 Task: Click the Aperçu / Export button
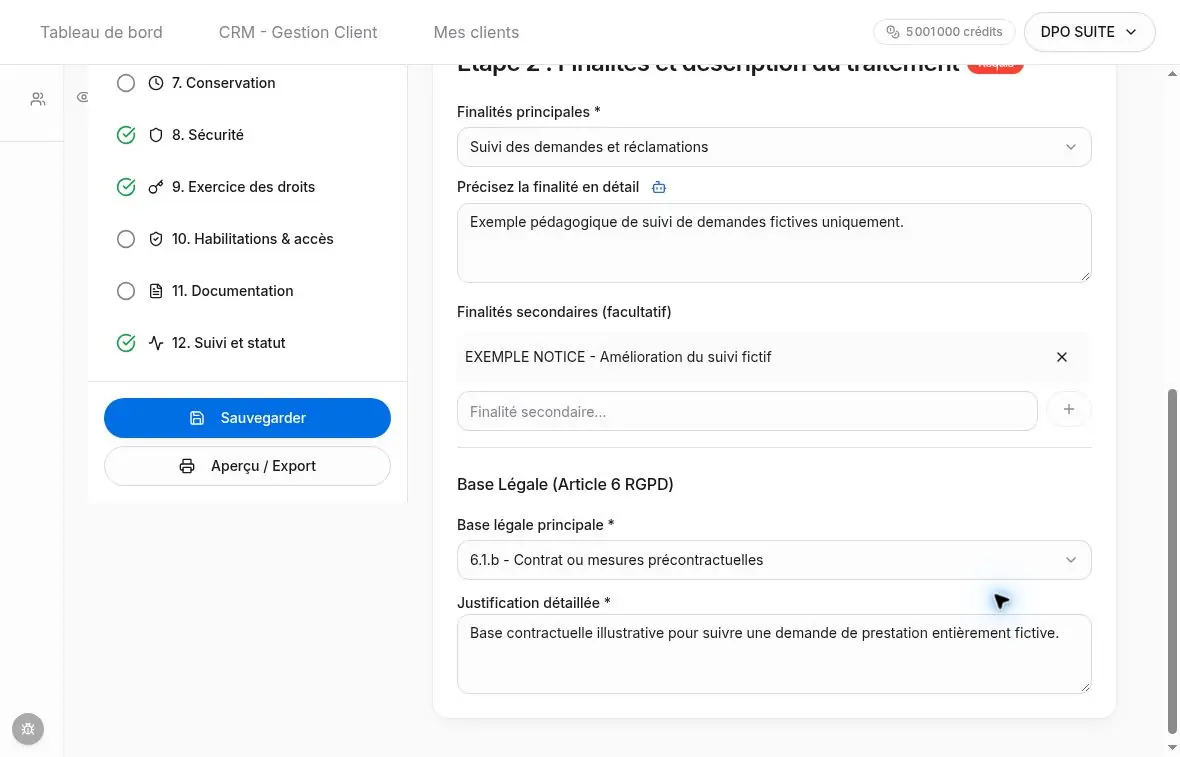247,466
